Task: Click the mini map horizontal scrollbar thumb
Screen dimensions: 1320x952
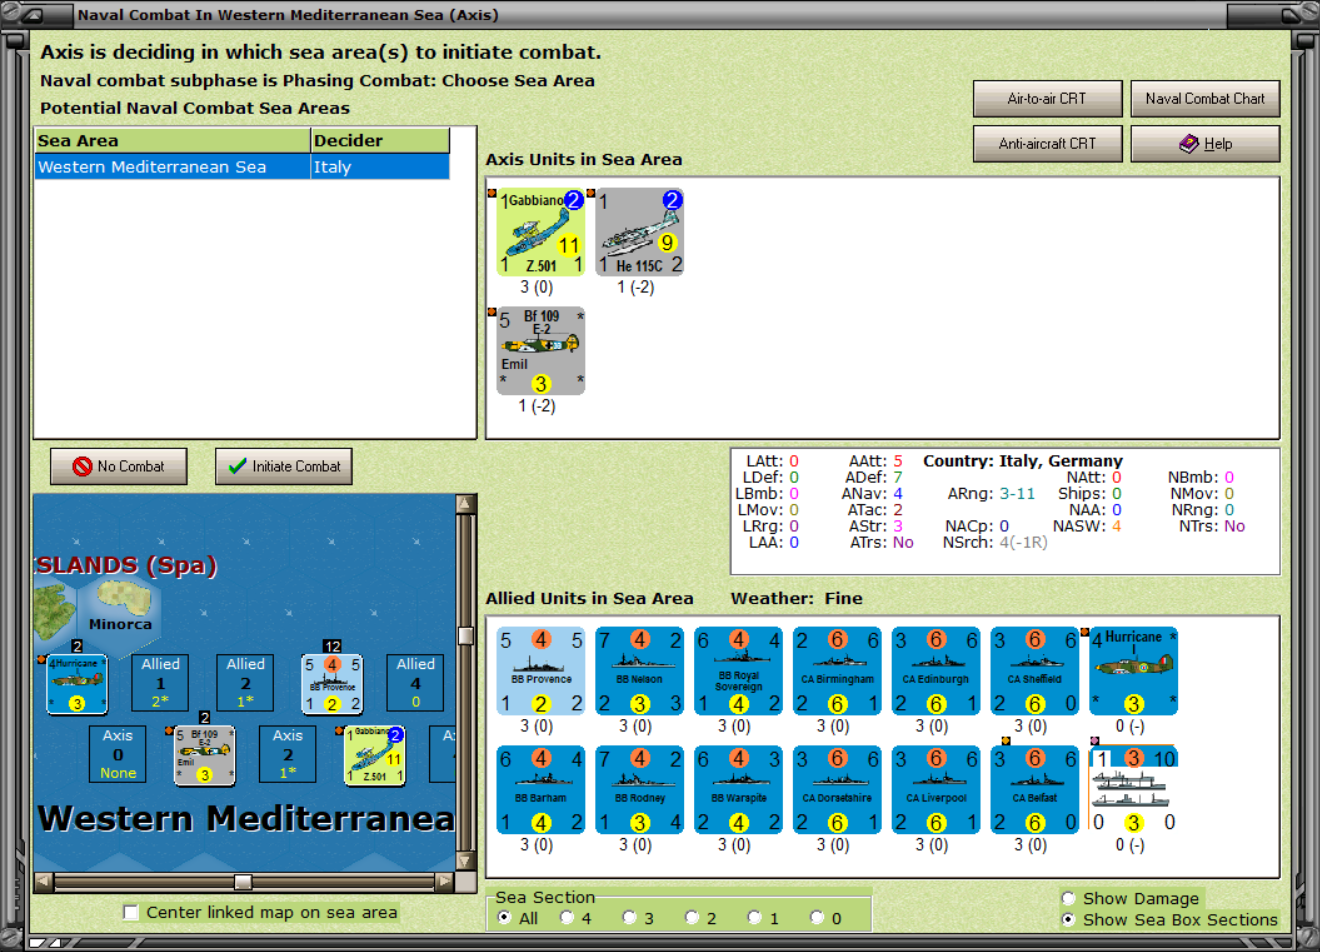Action: click(x=243, y=881)
